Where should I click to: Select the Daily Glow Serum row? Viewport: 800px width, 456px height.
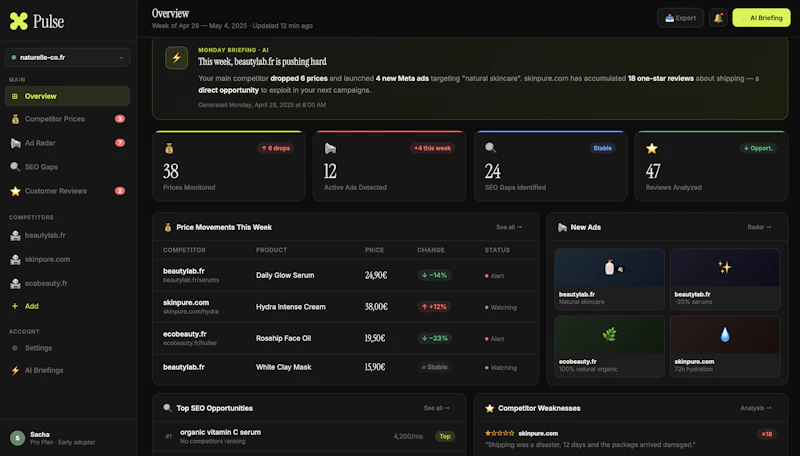(x=345, y=275)
